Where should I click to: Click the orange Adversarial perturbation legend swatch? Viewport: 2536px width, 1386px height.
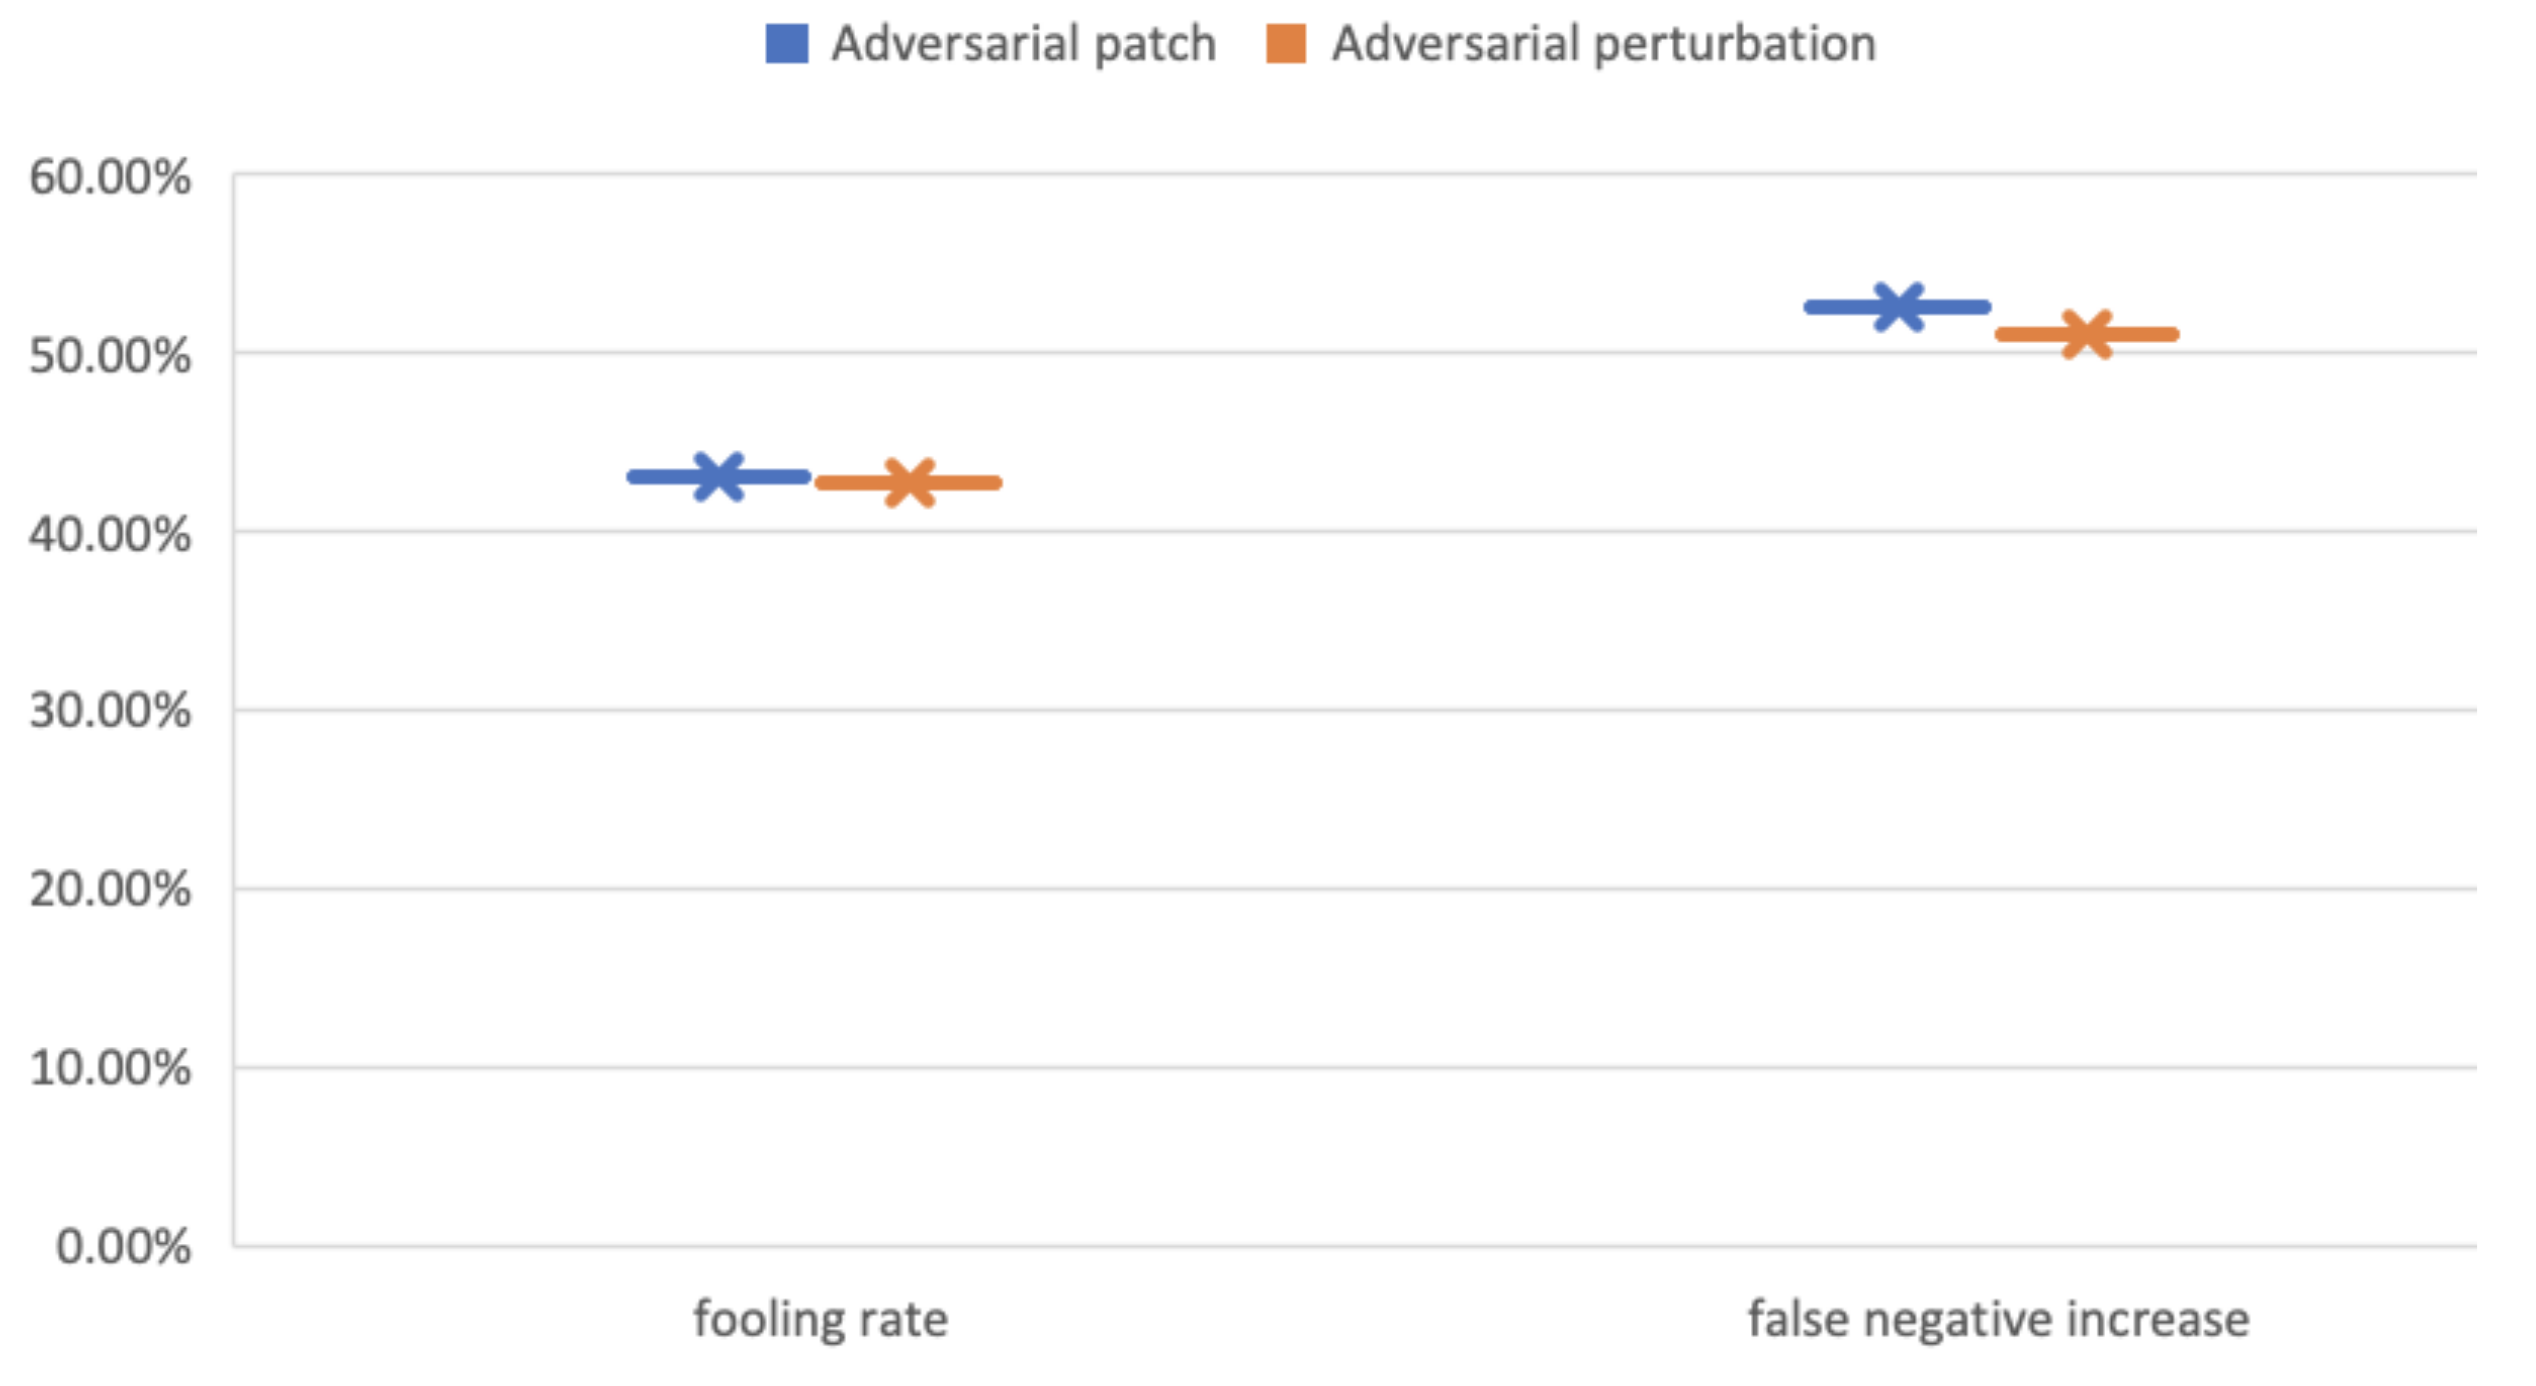point(1285,45)
